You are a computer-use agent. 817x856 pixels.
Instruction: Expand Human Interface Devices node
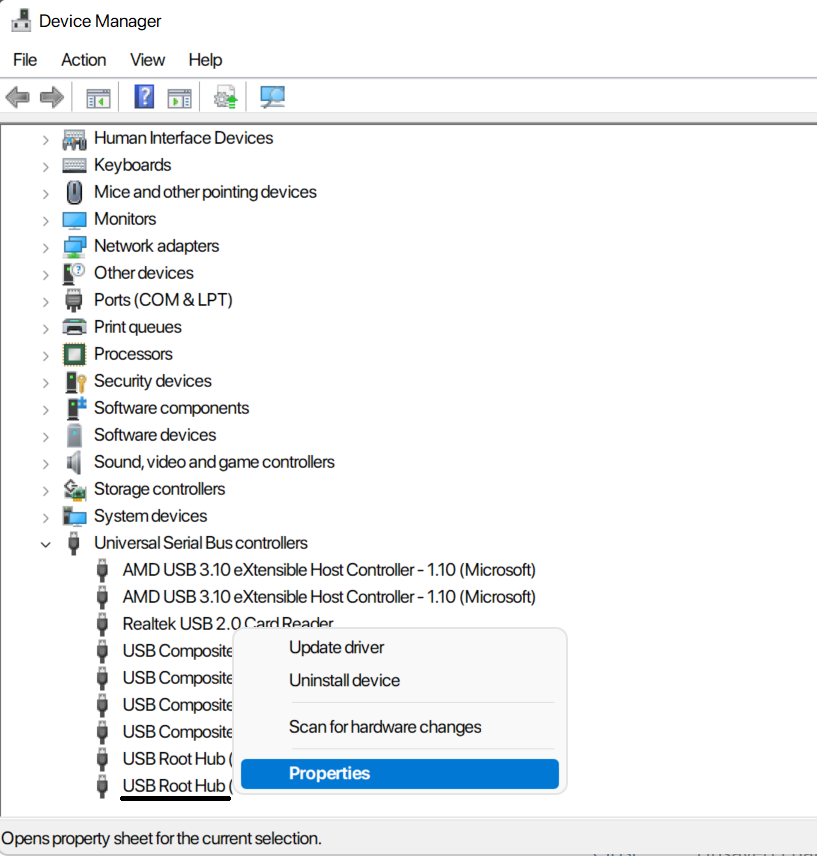pyautogui.click(x=45, y=140)
